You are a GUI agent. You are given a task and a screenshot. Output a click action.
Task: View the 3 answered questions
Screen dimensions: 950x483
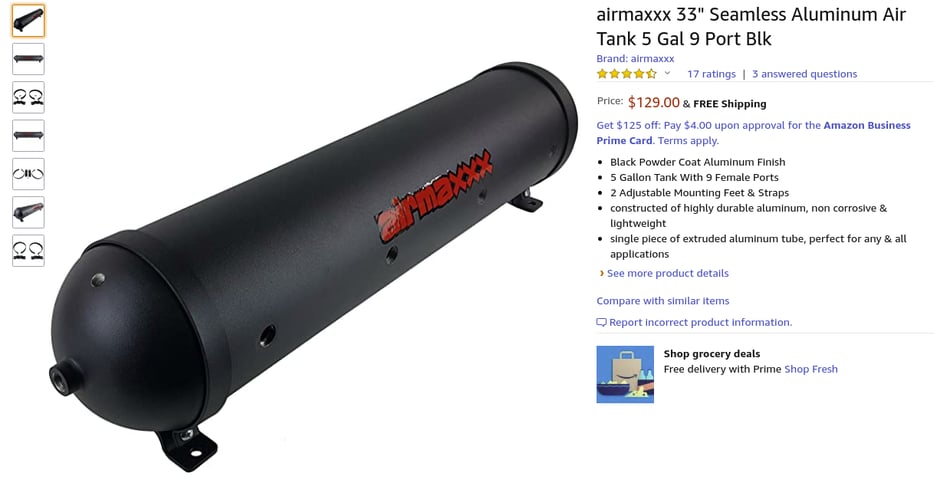pyautogui.click(x=805, y=74)
